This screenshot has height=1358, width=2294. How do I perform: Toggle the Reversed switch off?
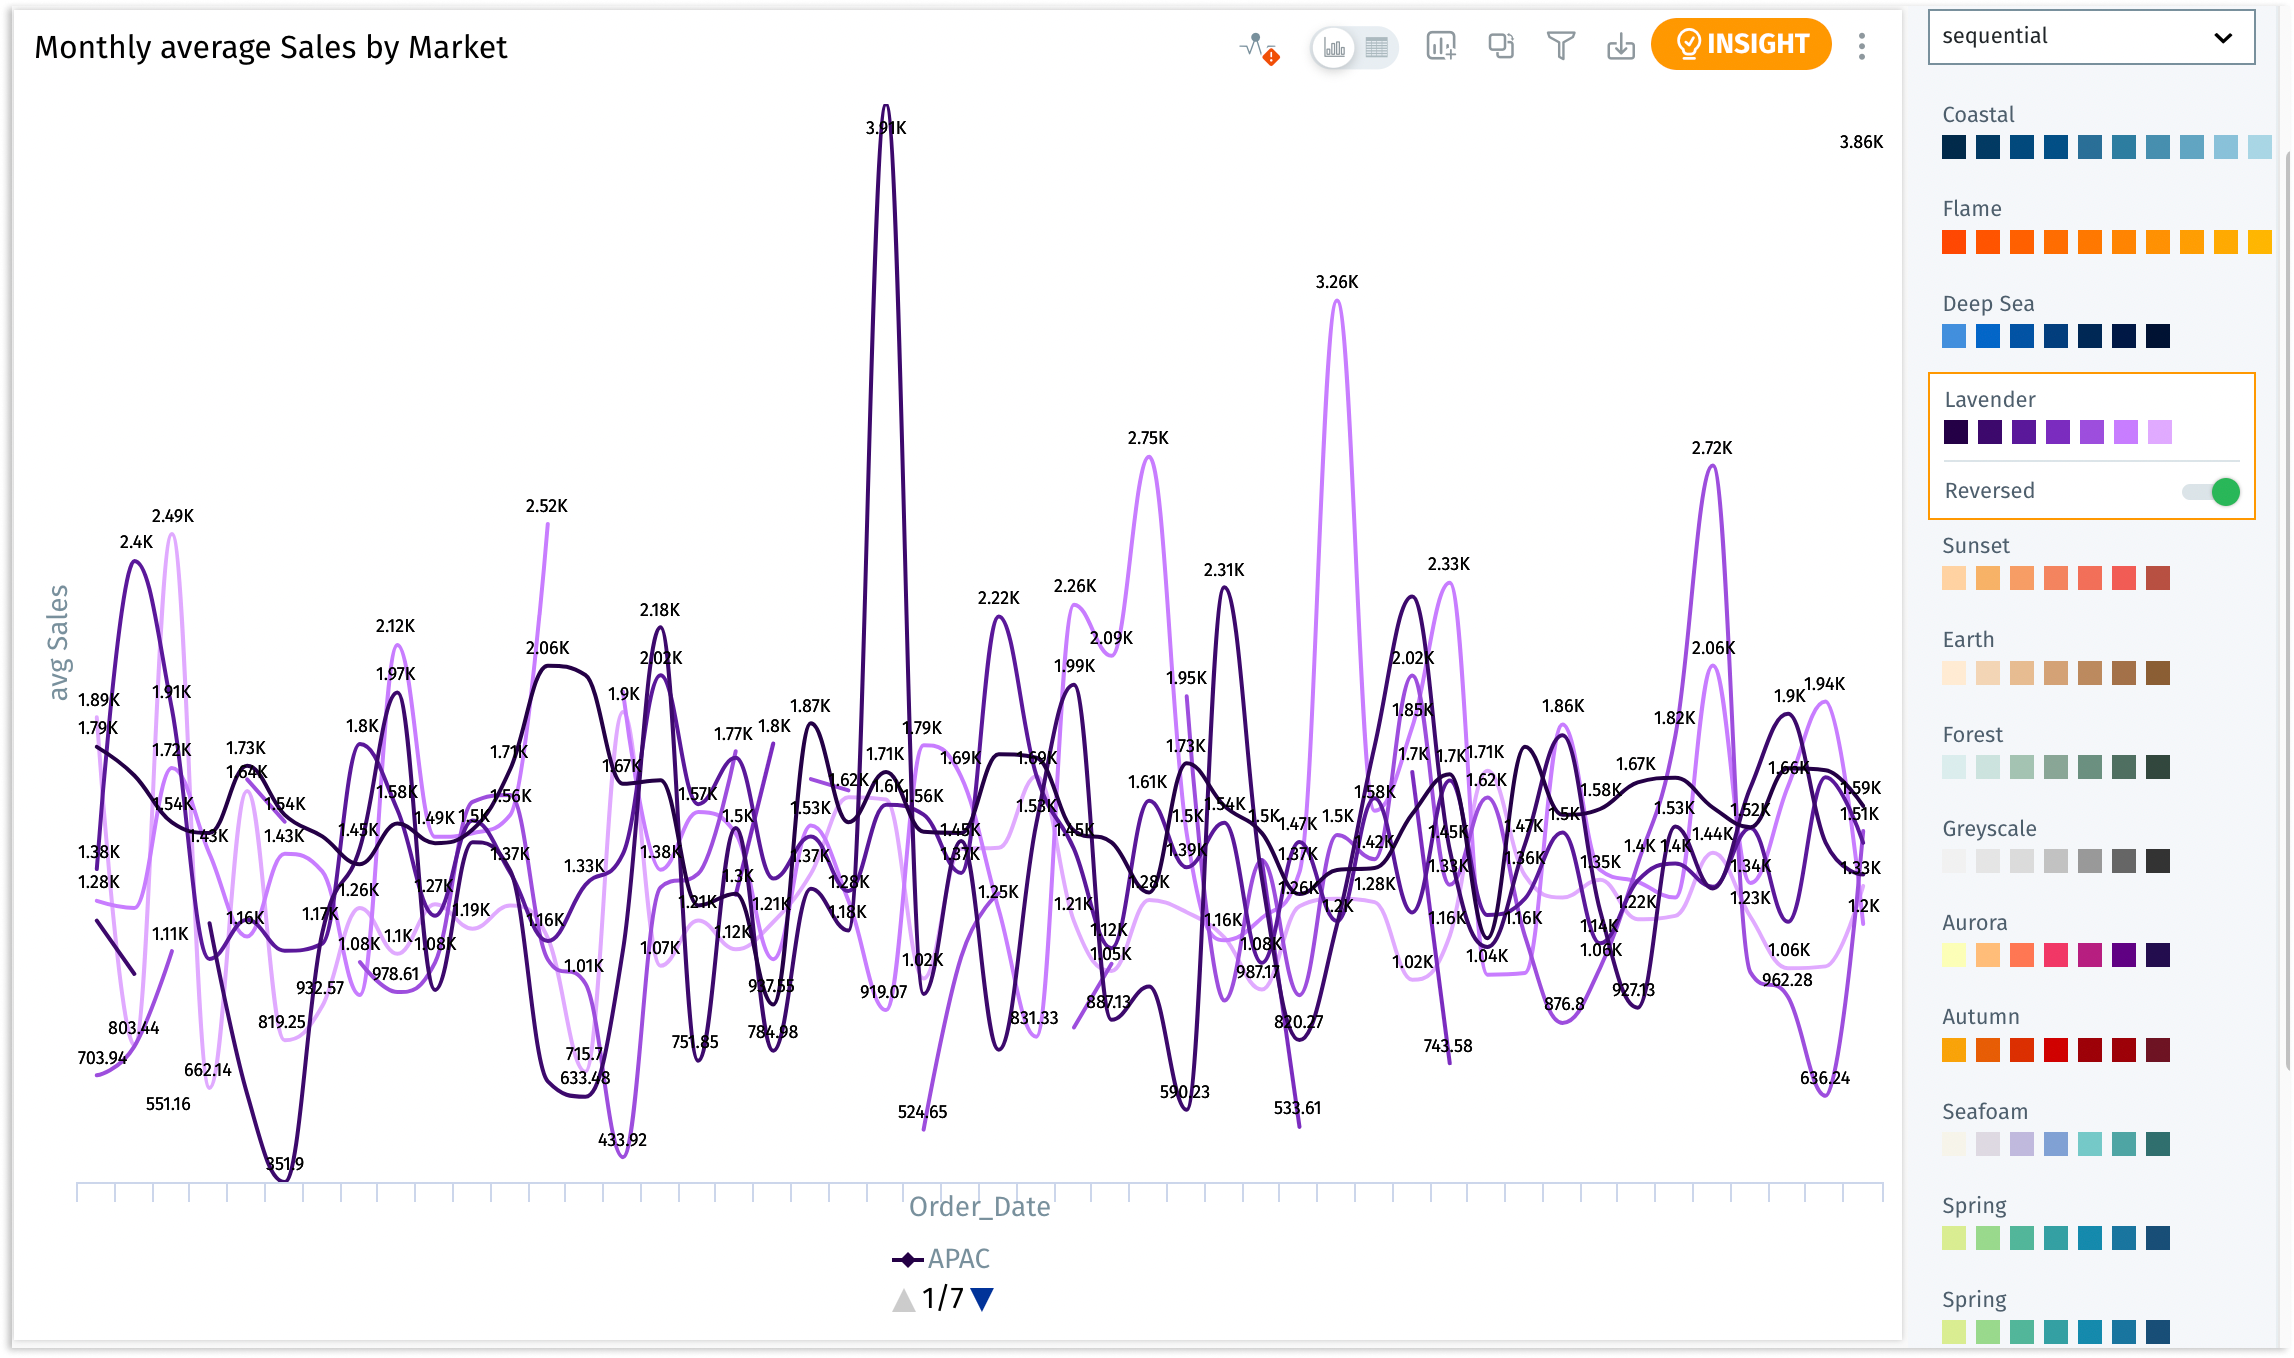[x=2212, y=491]
